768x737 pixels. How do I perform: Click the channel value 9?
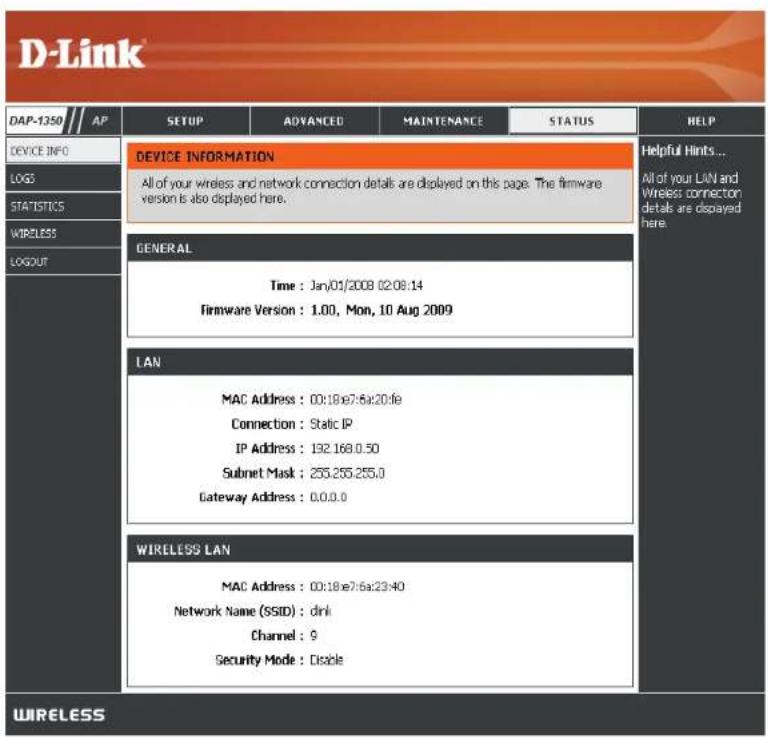314,635
